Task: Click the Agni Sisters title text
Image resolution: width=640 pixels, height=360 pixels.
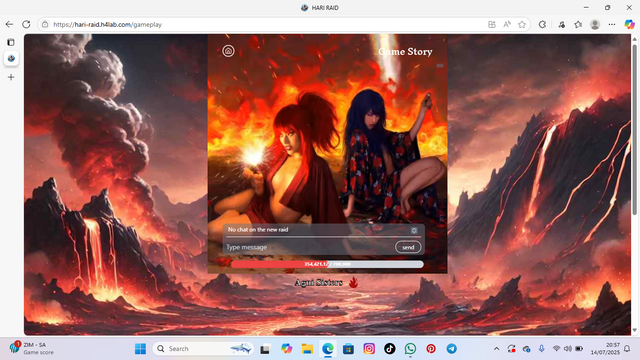Action: click(318, 282)
